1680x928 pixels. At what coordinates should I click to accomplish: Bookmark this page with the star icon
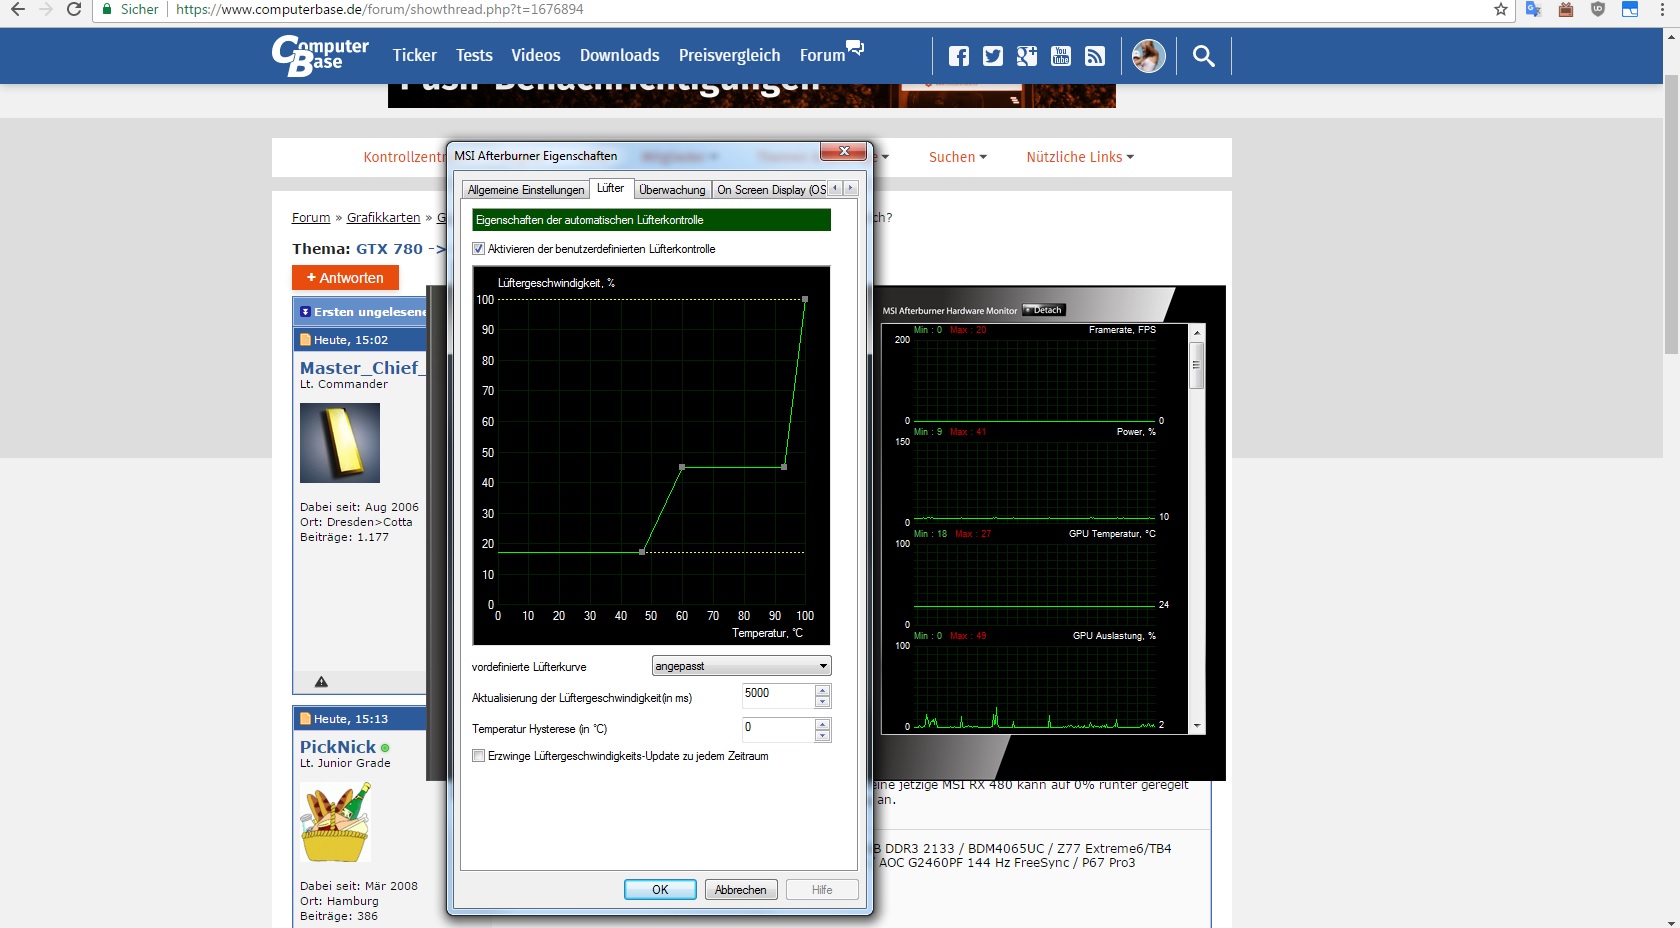pos(1500,9)
